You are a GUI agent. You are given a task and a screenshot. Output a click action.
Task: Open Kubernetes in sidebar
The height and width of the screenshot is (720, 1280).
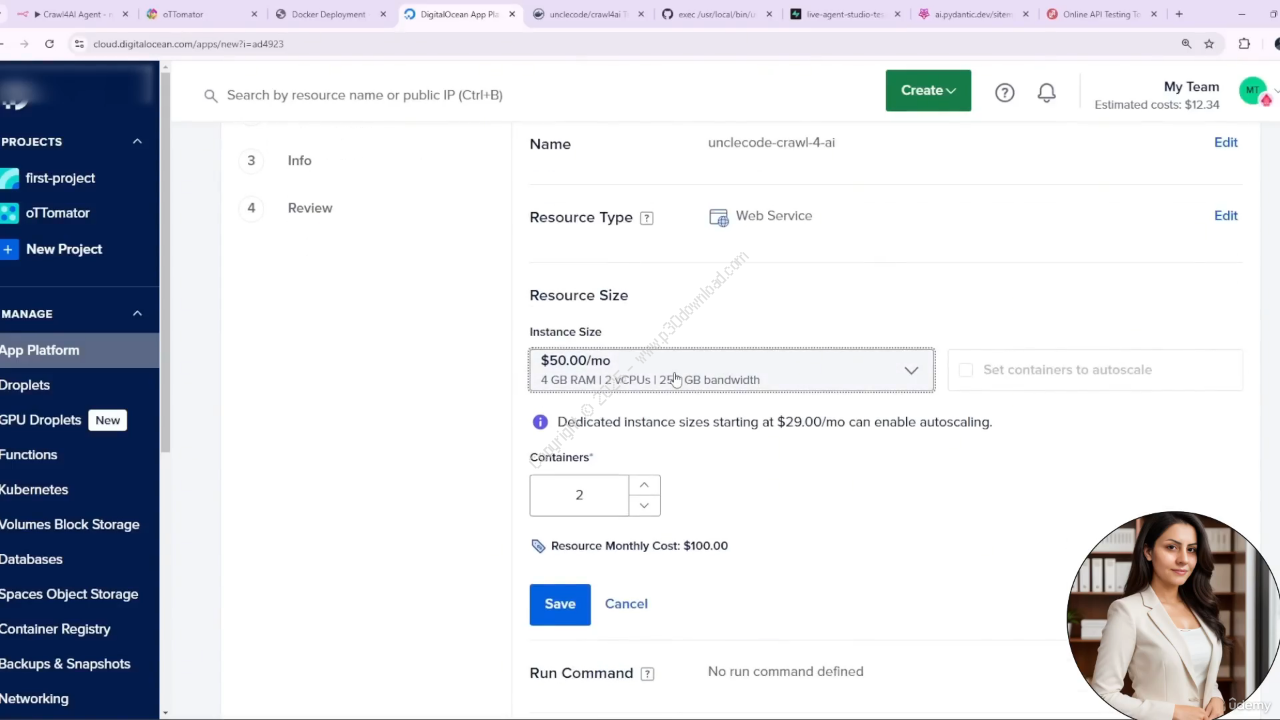coord(34,490)
